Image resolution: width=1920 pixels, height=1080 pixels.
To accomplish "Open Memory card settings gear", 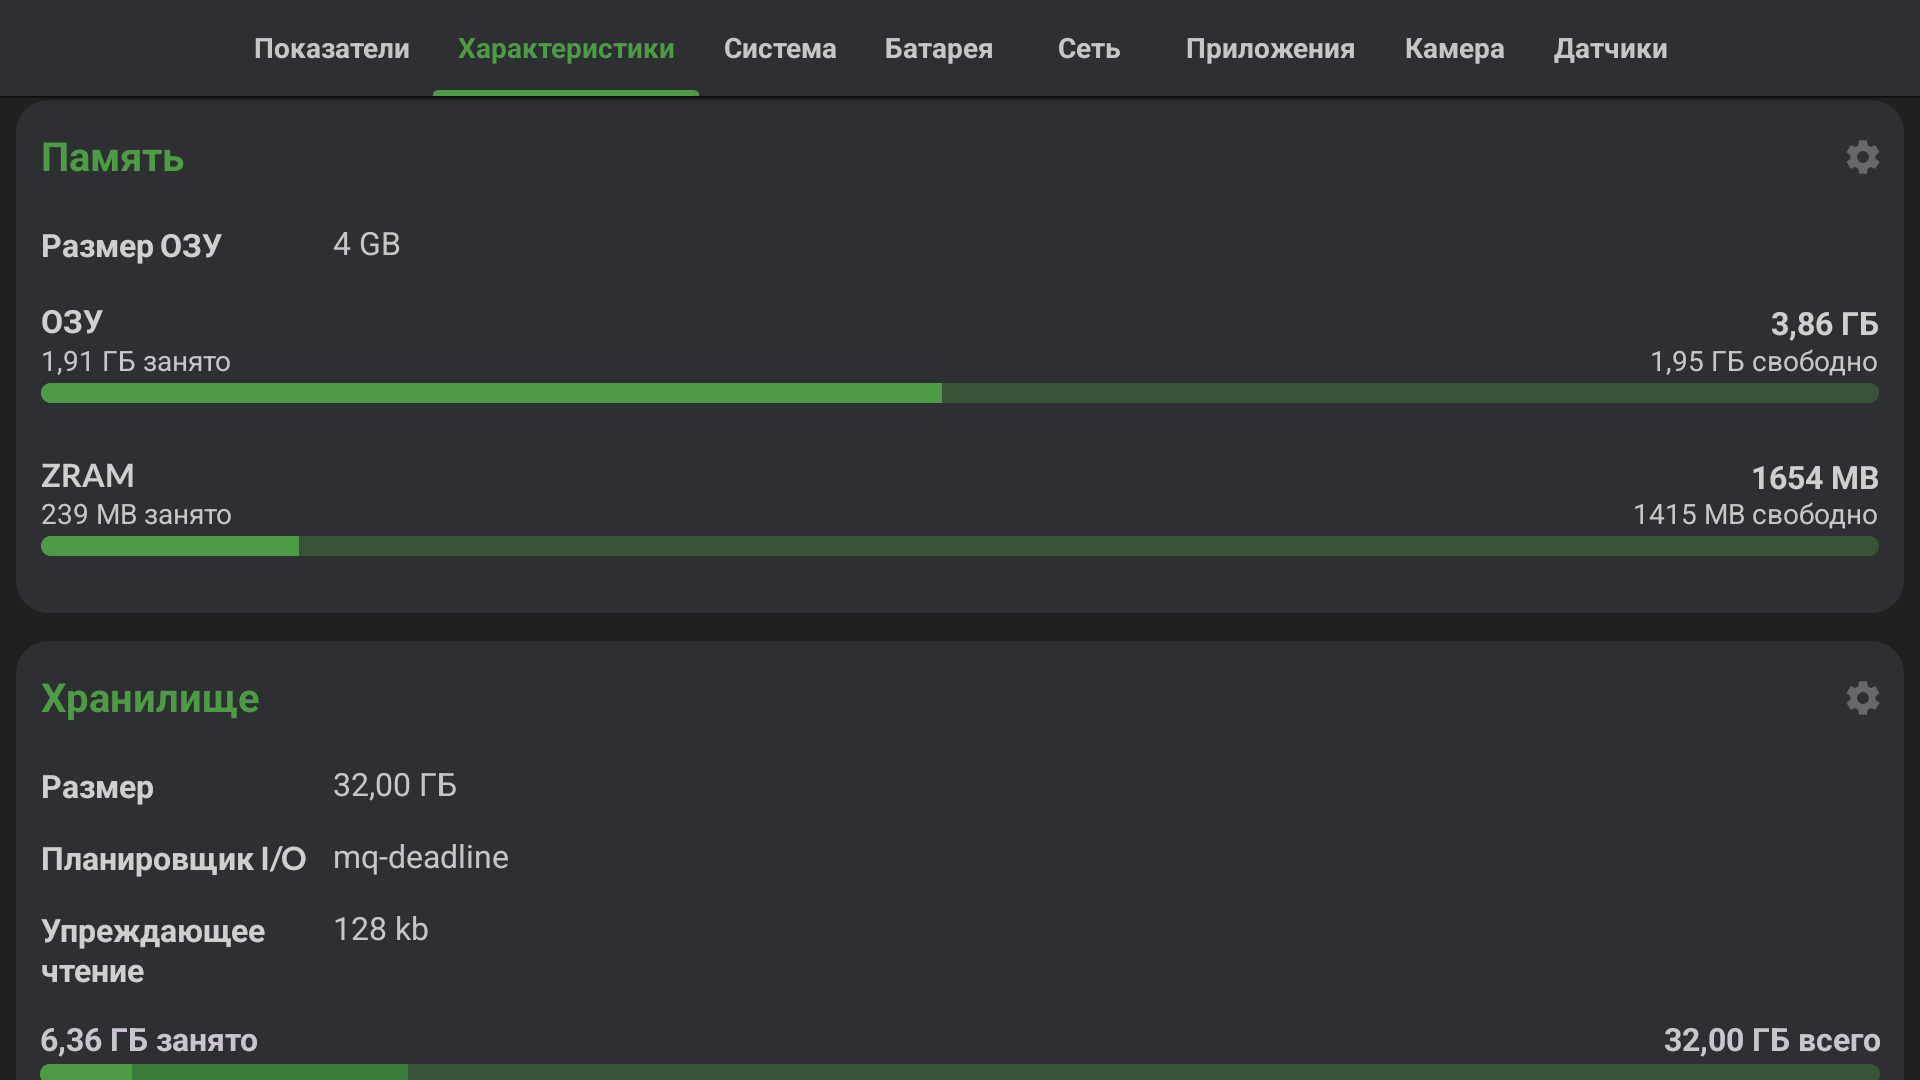I will 1862,158.
